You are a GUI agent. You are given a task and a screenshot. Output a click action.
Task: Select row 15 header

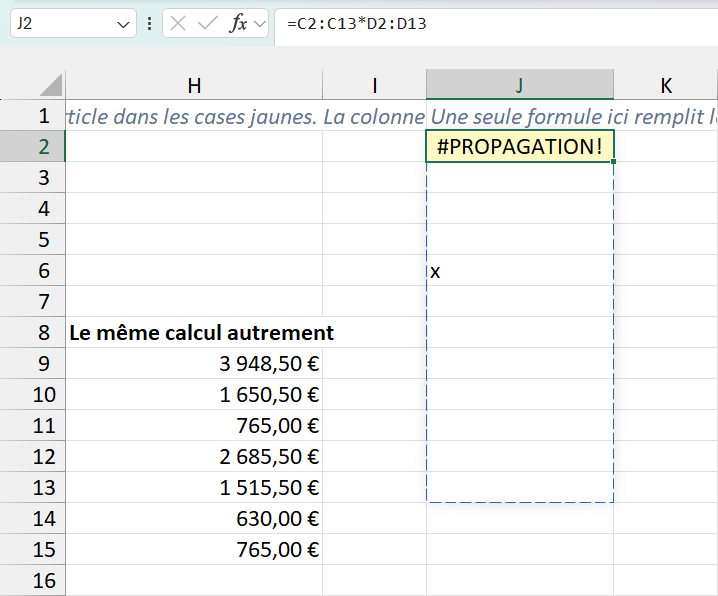tap(33, 549)
